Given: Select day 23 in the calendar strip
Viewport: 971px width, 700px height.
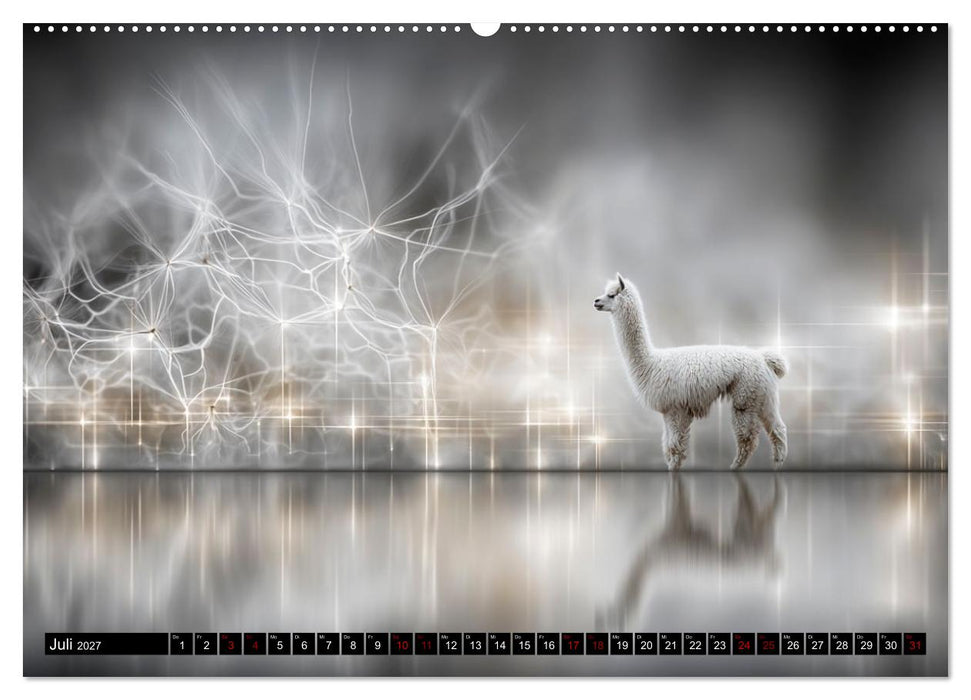Looking at the screenshot, I should click(720, 644).
